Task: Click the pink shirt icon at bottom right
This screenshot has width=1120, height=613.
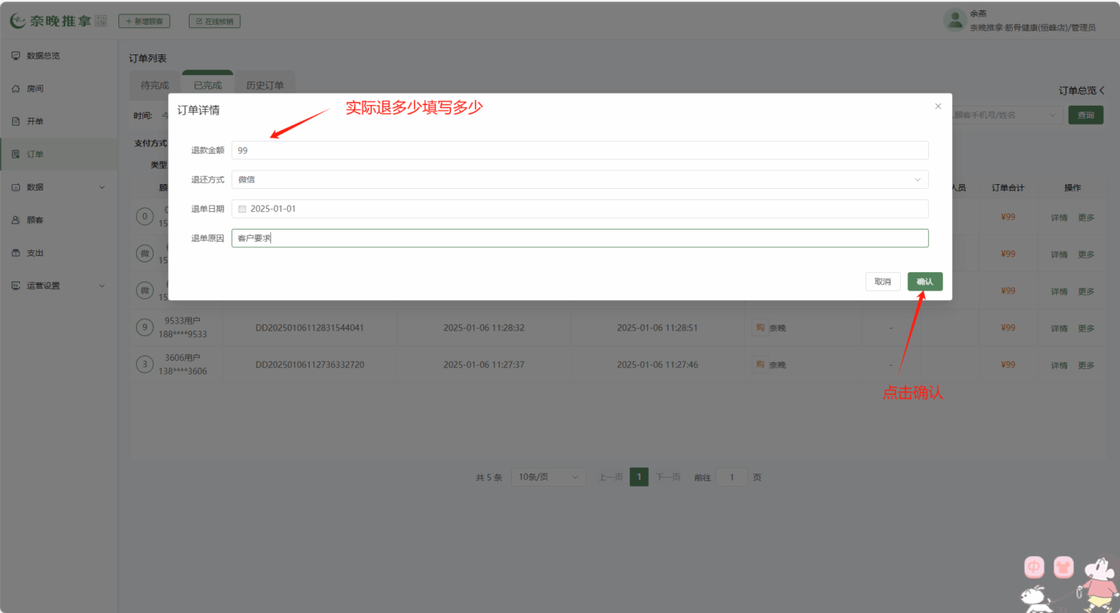Action: click(1064, 567)
